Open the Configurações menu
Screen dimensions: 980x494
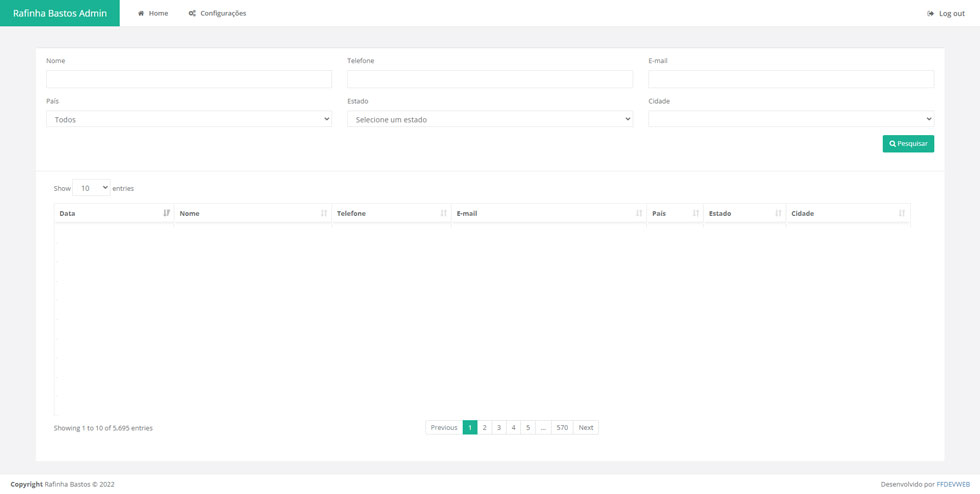tap(217, 13)
